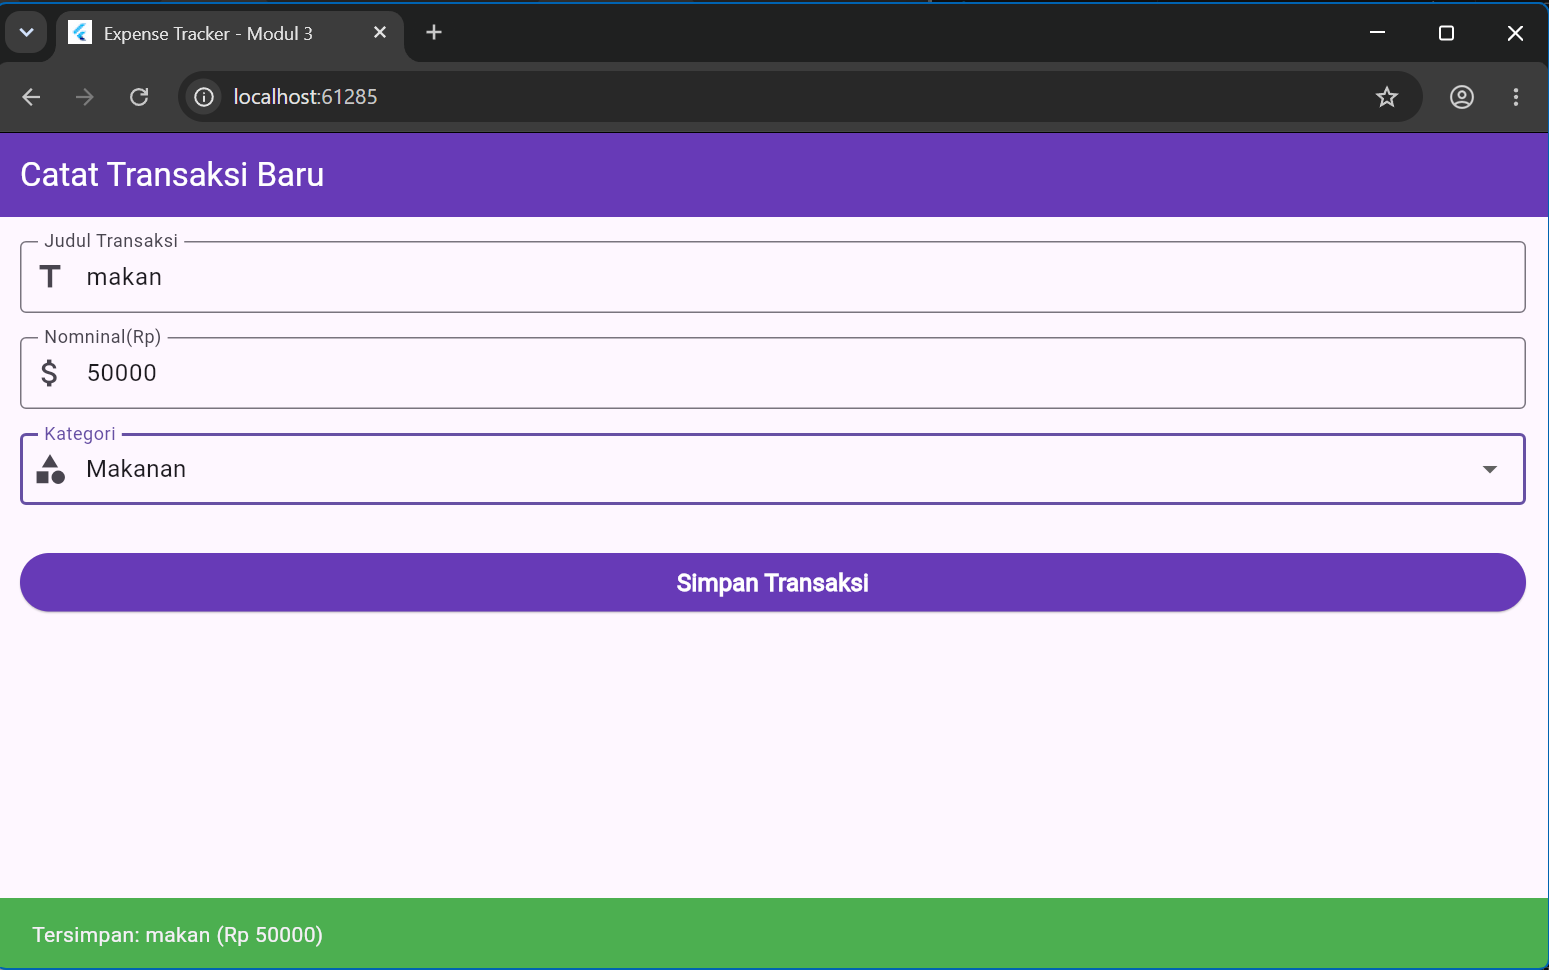Click the Kategori field label
The height and width of the screenshot is (970, 1549).
pyautogui.click(x=80, y=434)
